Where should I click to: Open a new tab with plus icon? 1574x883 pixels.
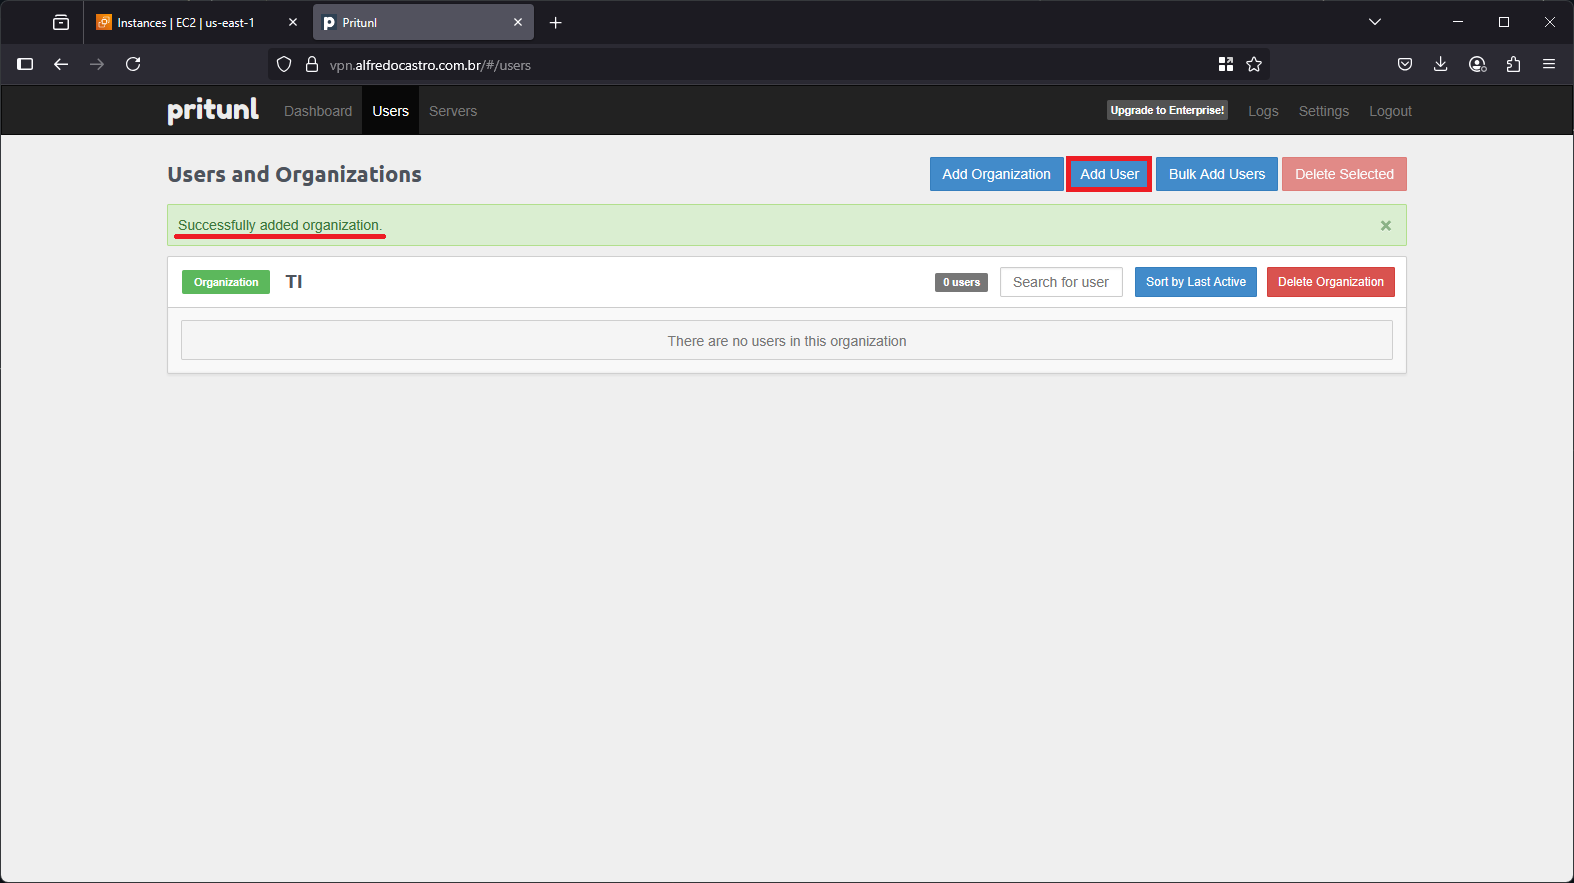[x=556, y=22]
